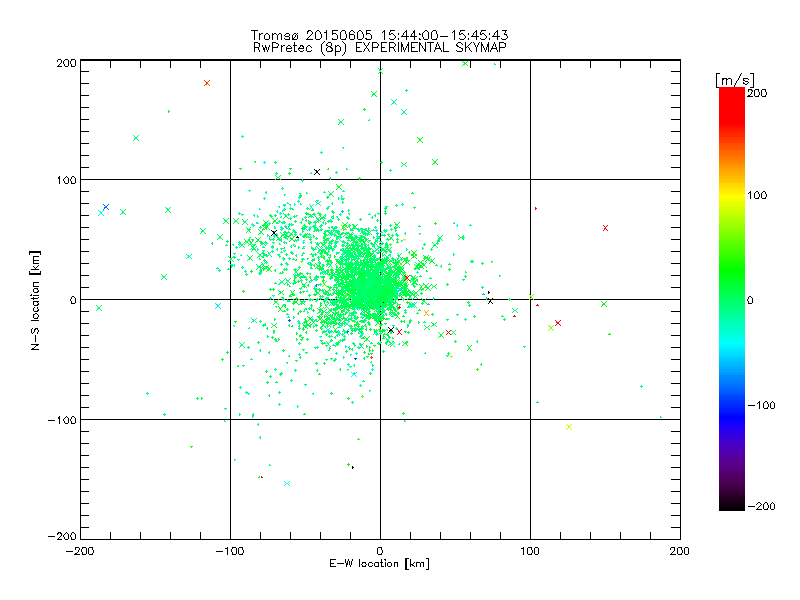Click the N-S axis tick label '100'
Screen dimensions: 800x600
[x=66, y=180]
